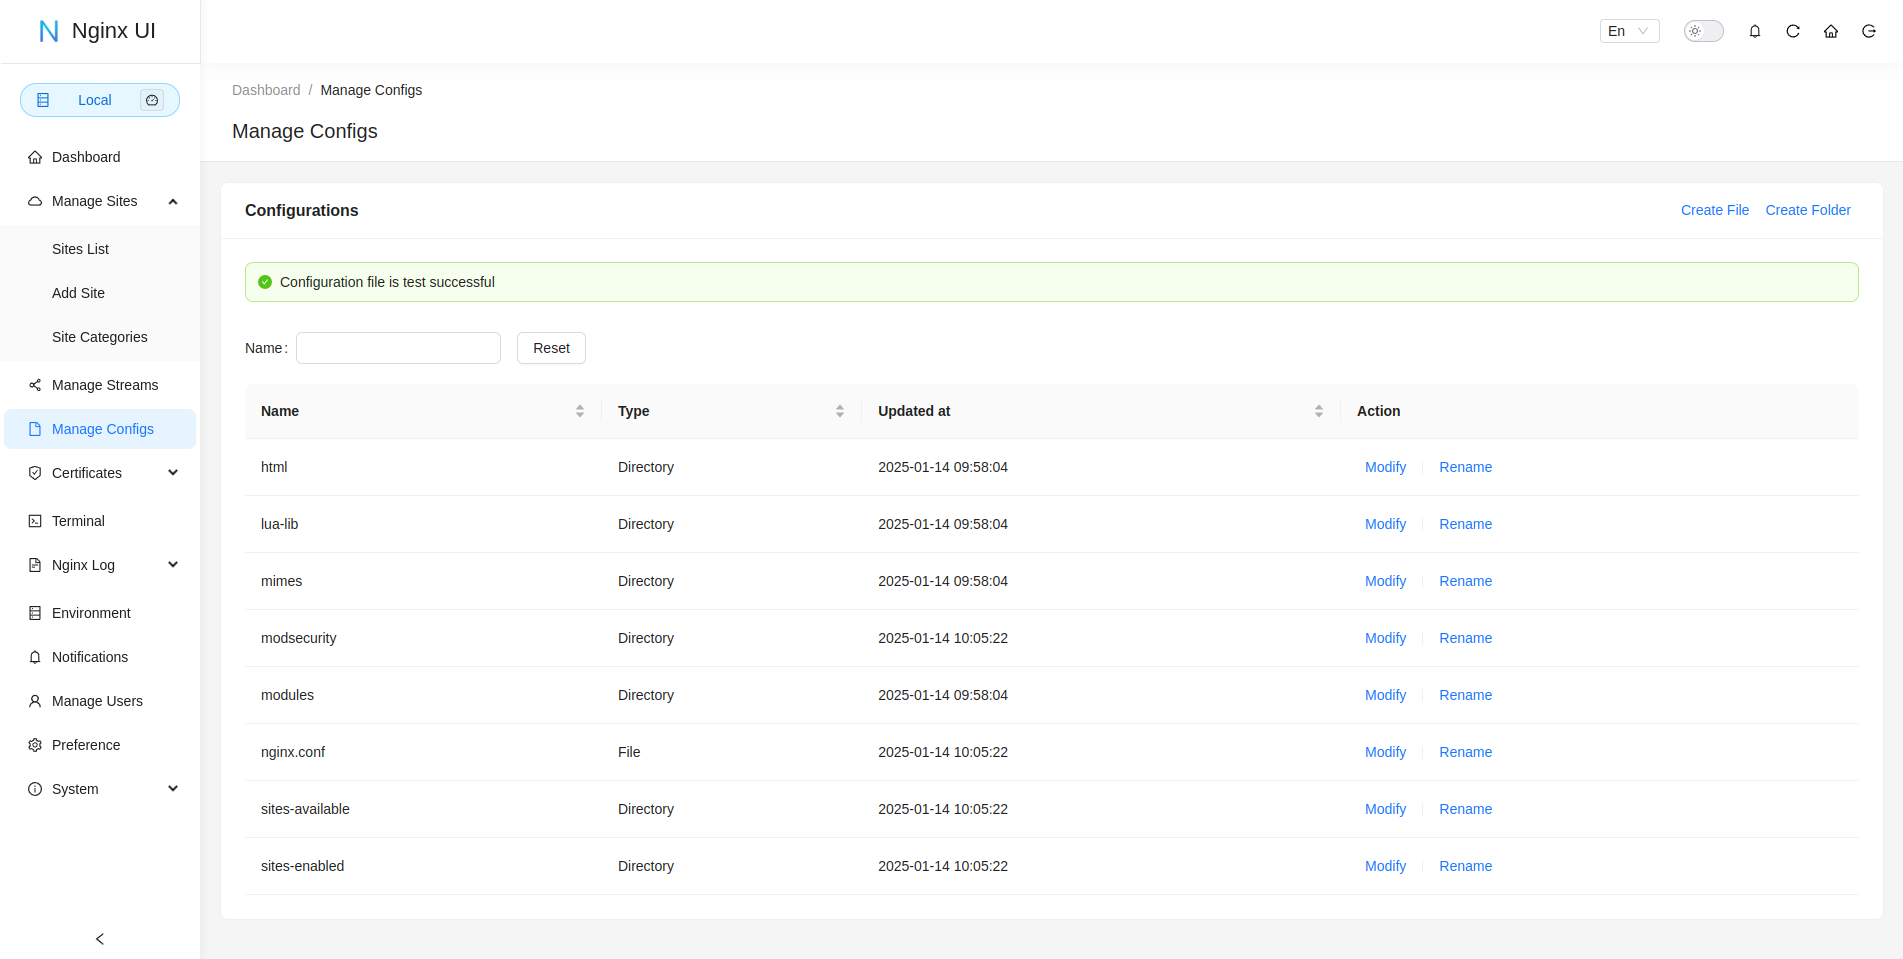The image size is (1903, 959).
Task: Open the Manage Streams section
Action: point(104,385)
